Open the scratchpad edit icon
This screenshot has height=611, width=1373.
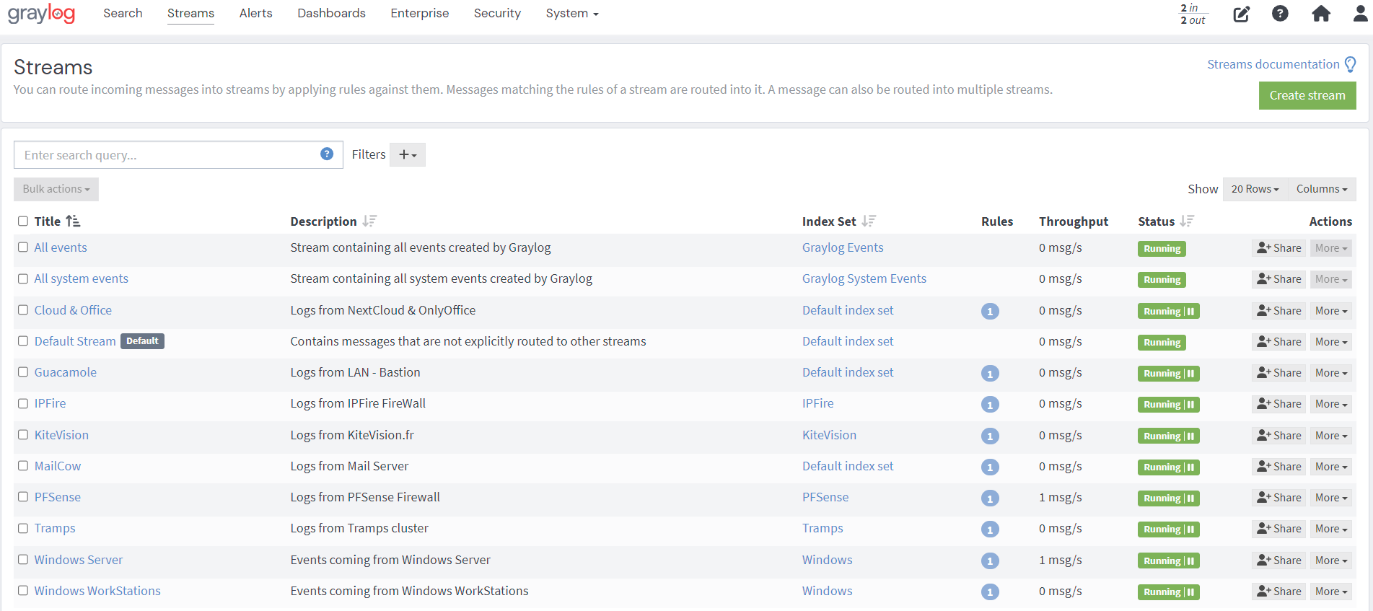coord(1241,14)
